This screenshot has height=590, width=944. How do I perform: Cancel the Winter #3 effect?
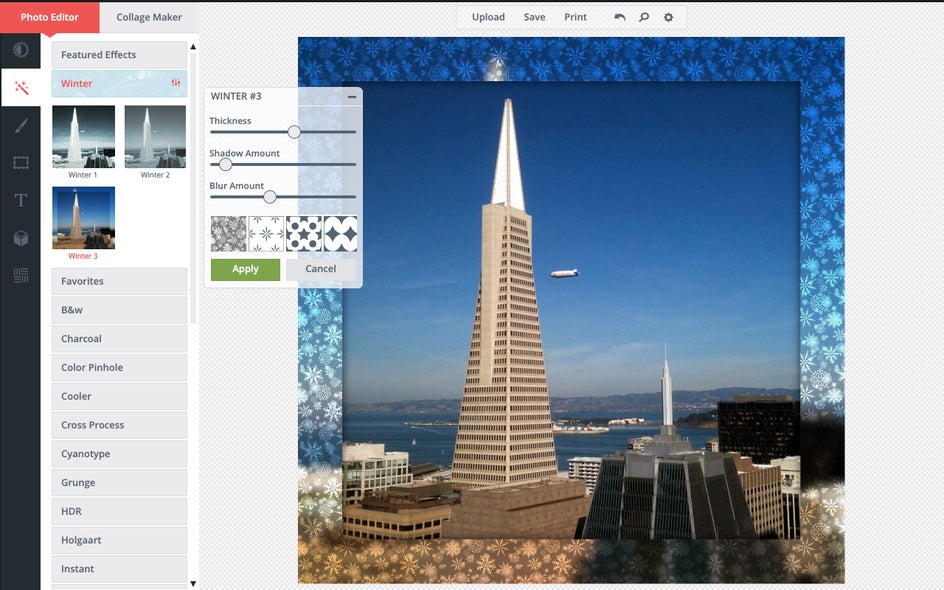coord(320,269)
